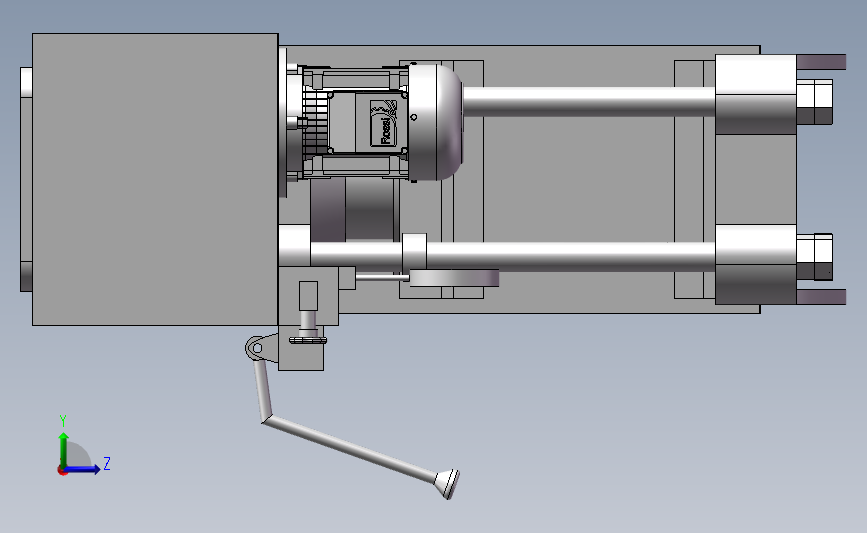Select the motor's rounded fan cover
The image size is (867, 533).
pyautogui.click(x=436, y=122)
